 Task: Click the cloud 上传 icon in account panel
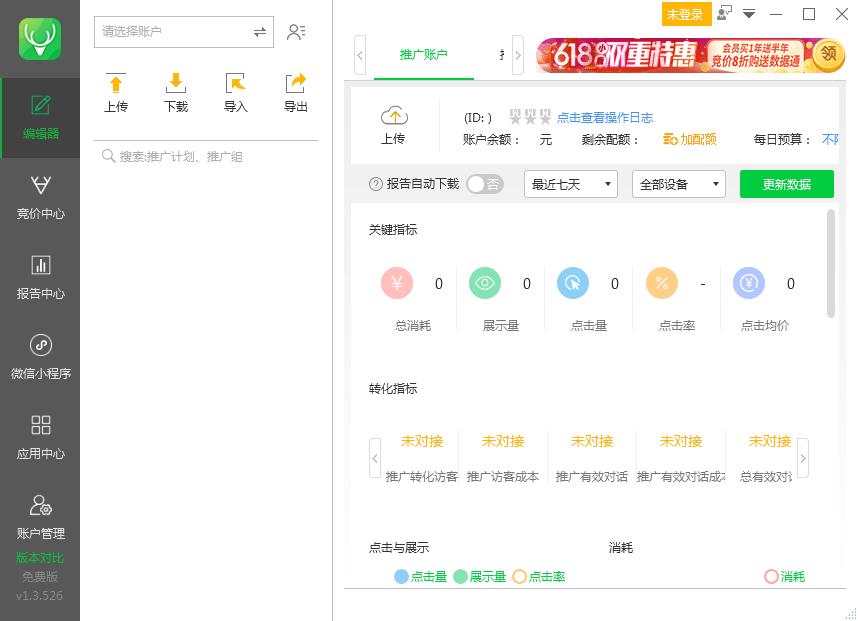393,118
